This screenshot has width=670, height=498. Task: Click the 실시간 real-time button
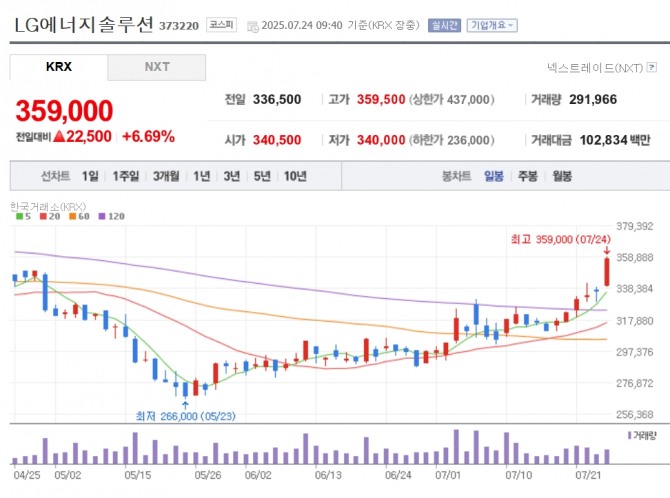(x=444, y=25)
